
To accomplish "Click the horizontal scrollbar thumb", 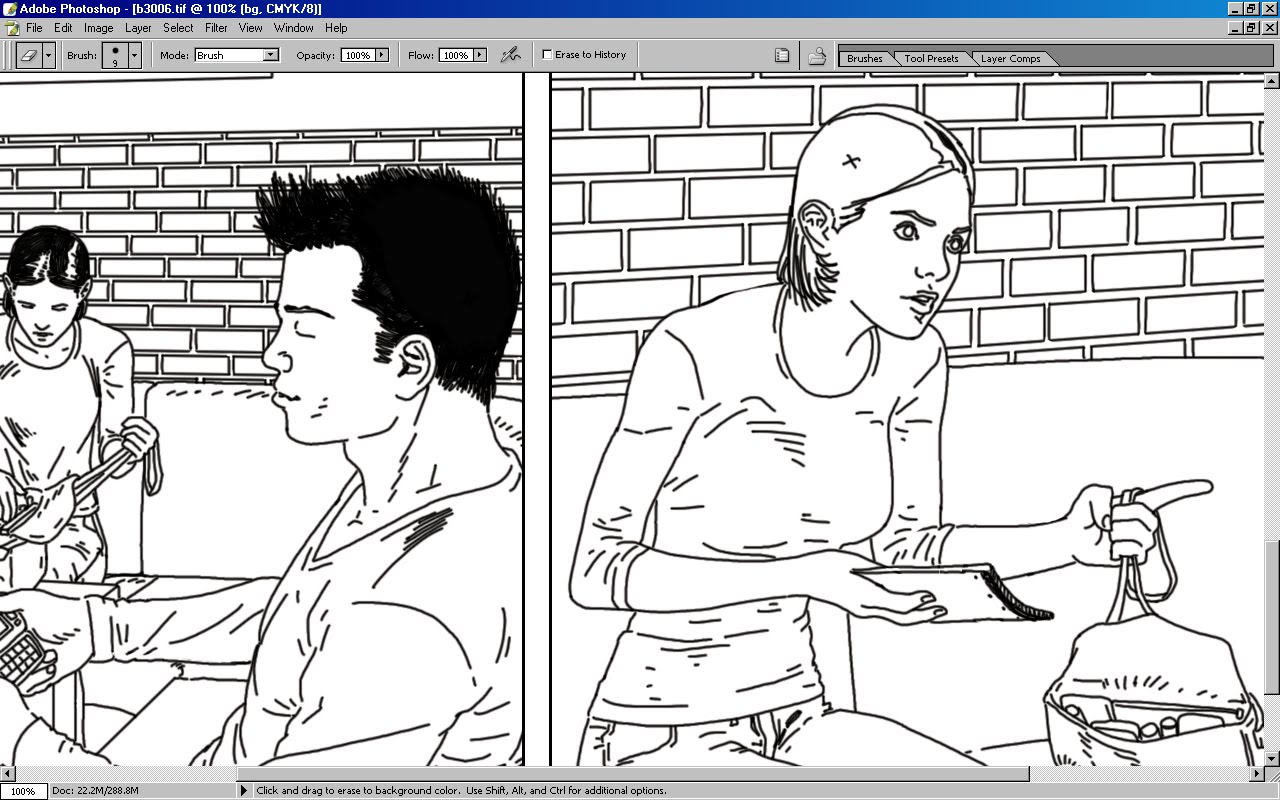I will (632, 774).
